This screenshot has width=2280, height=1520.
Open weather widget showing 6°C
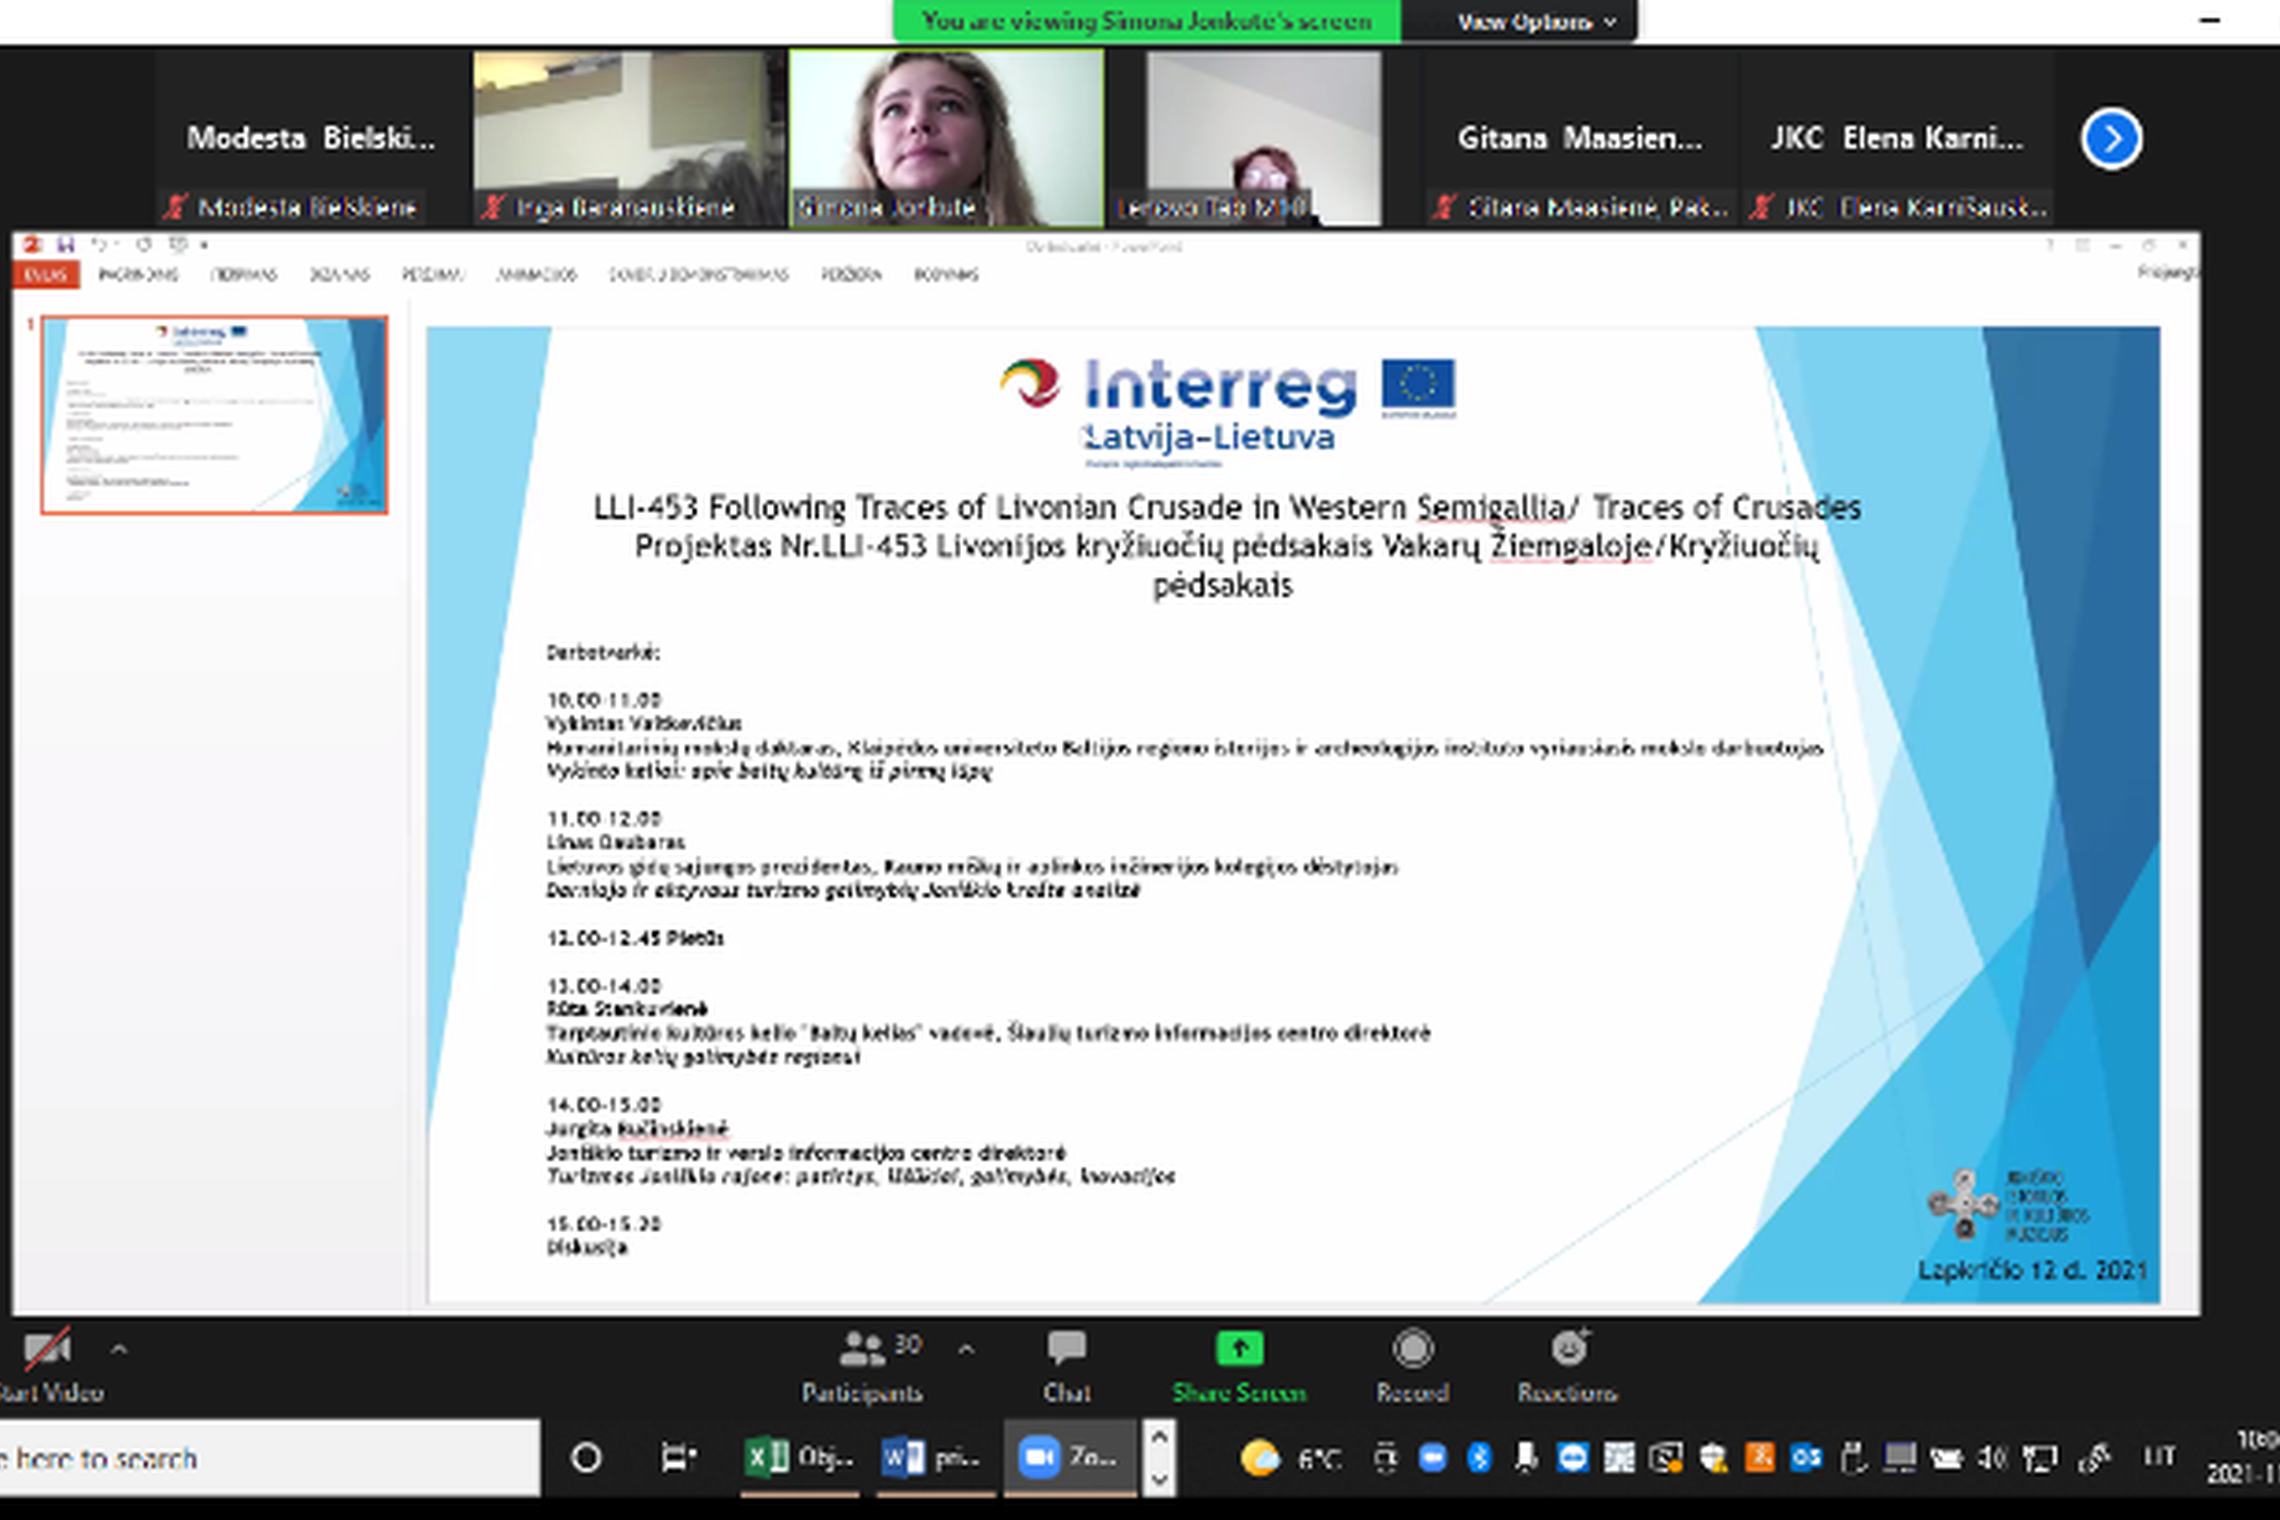click(x=1291, y=1459)
